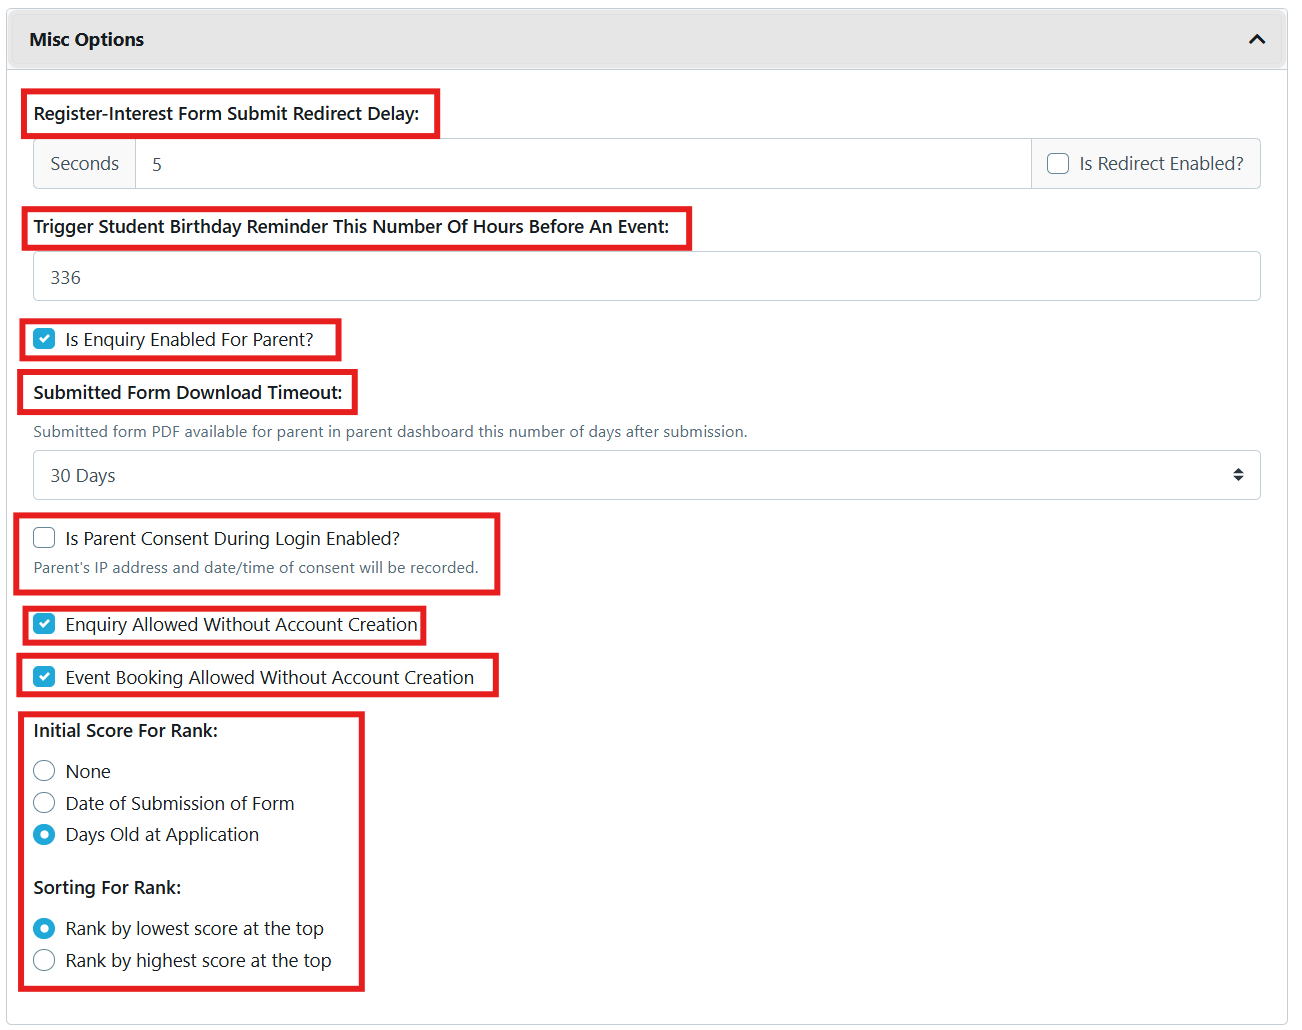Screen dimensions: 1302x1030
Task: Enable the Is Redirect Enabled checkbox
Action: (1057, 163)
